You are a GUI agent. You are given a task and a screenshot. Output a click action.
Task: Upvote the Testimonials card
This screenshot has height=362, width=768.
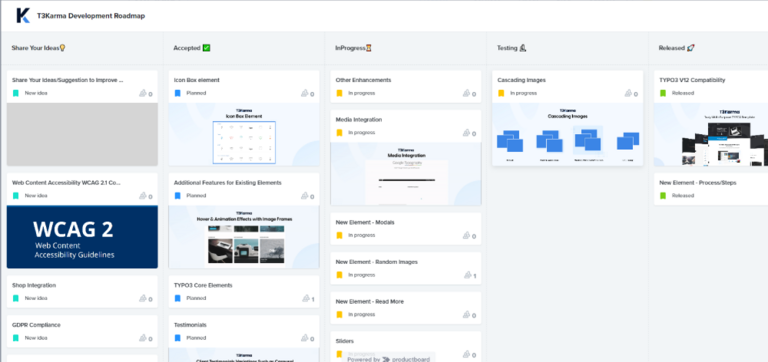[x=307, y=338]
